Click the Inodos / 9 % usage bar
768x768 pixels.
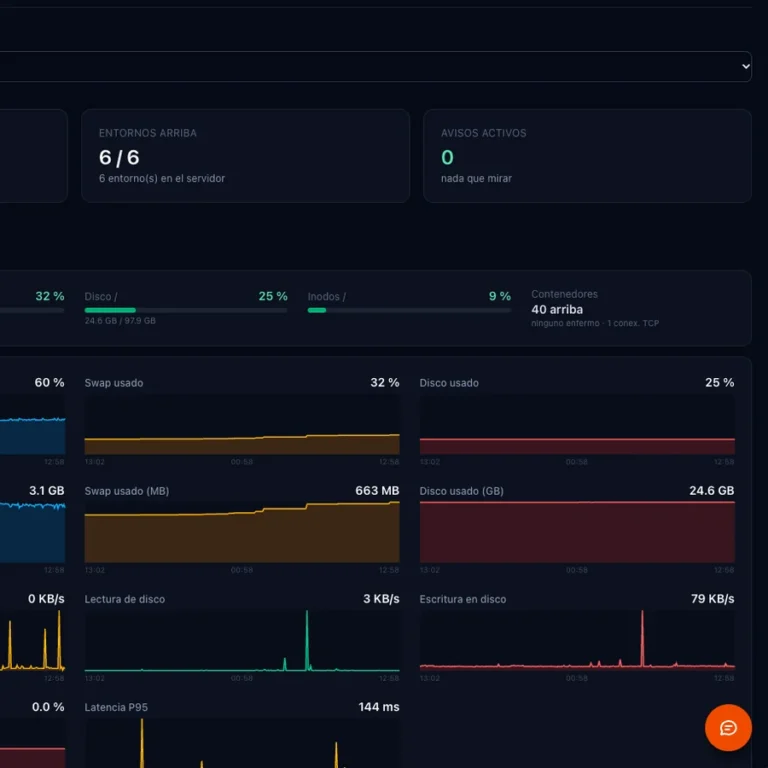point(409,310)
